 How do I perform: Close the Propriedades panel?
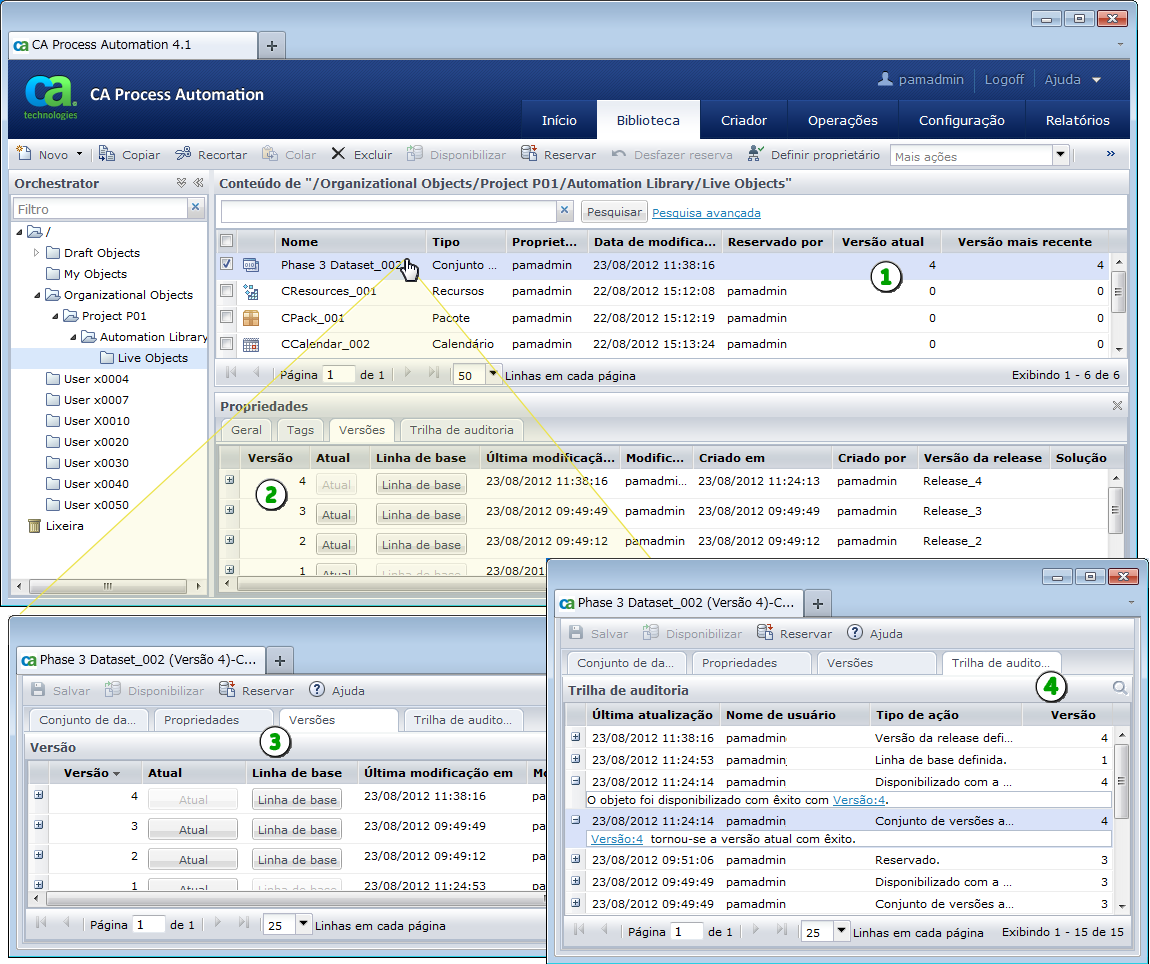tap(1117, 406)
